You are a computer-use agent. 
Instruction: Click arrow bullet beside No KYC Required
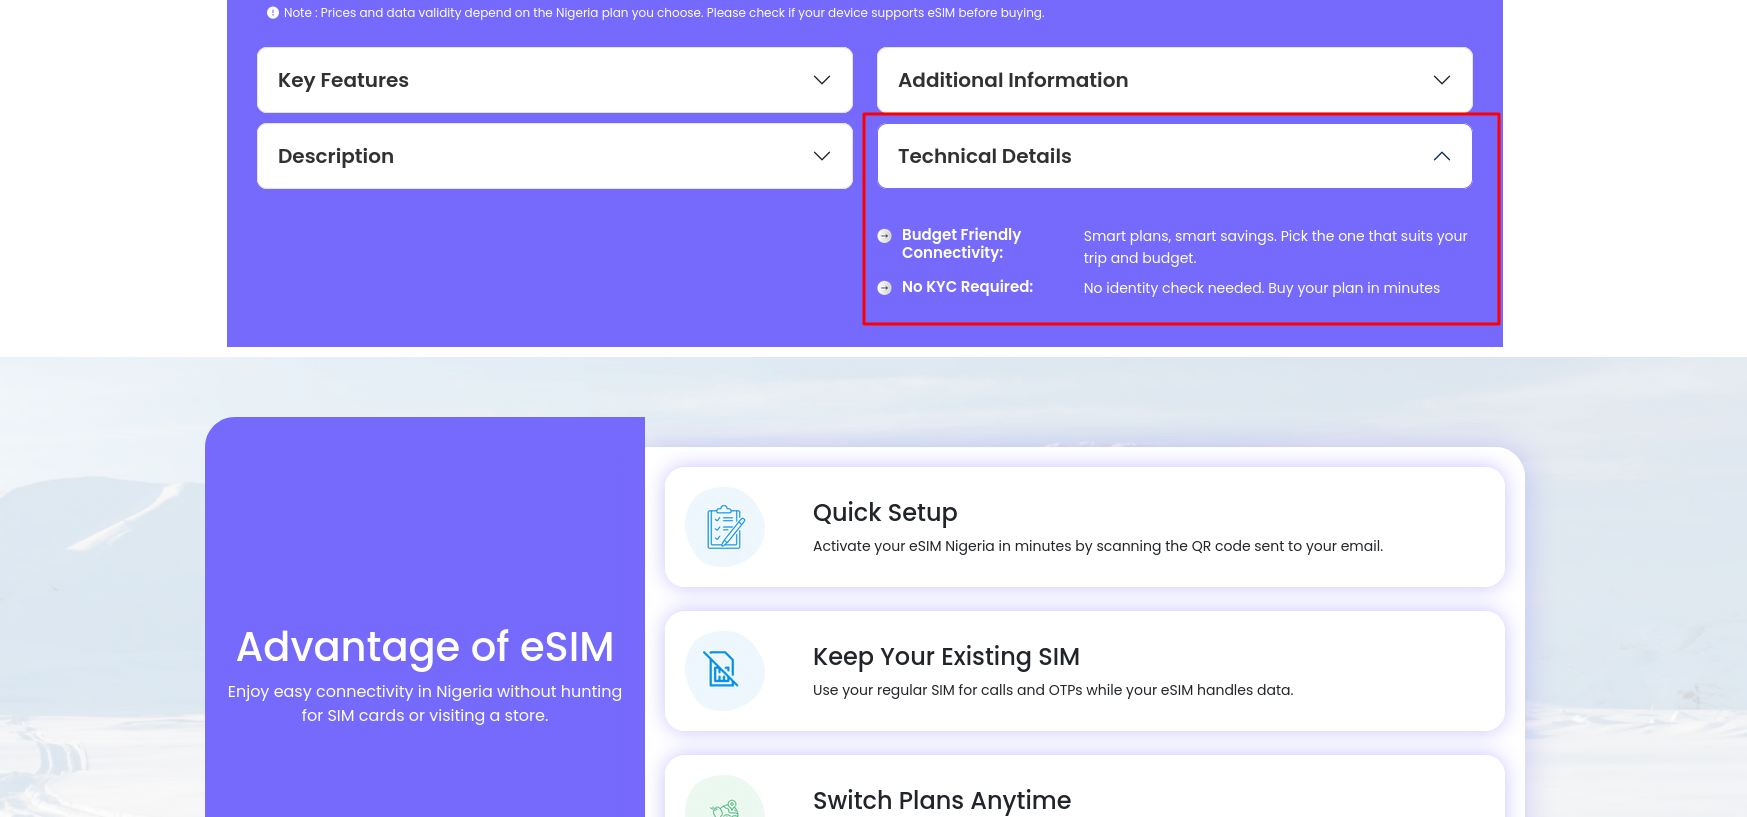point(884,288)
